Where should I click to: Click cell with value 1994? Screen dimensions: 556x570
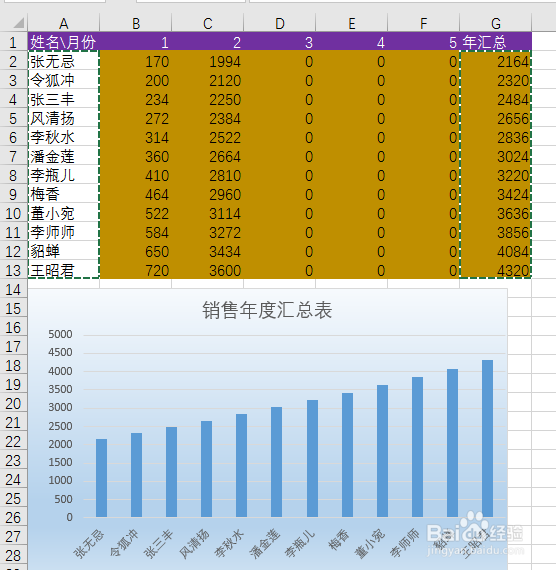(208, 61)
